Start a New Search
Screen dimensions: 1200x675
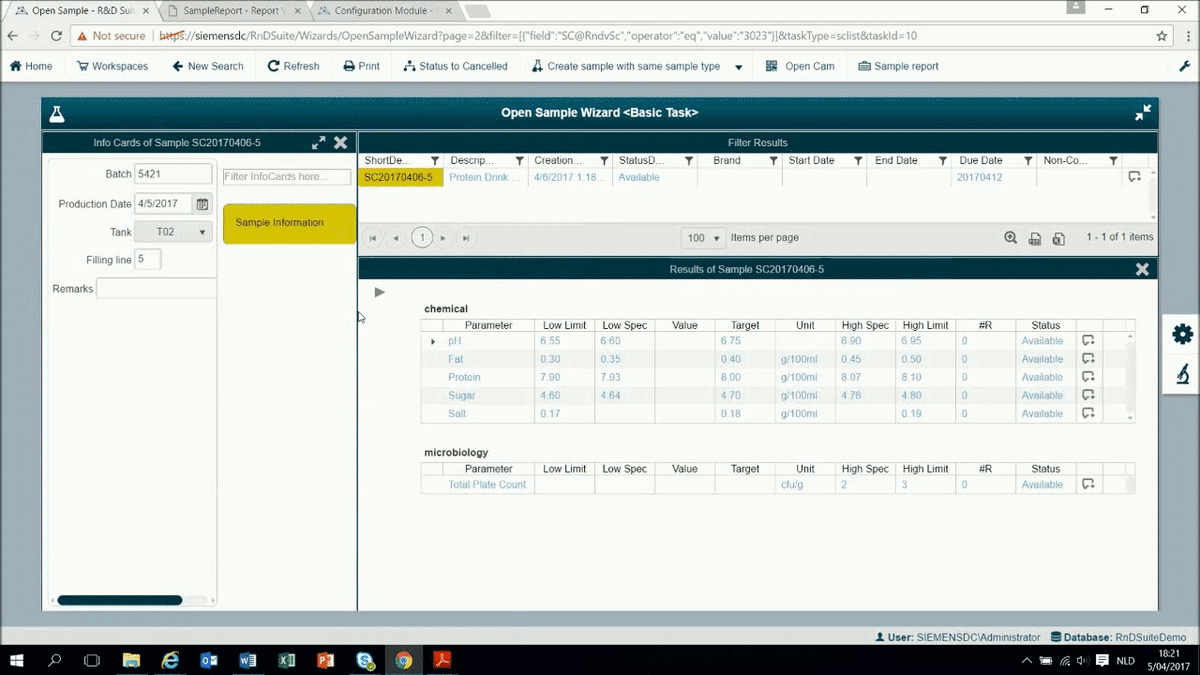208,66
